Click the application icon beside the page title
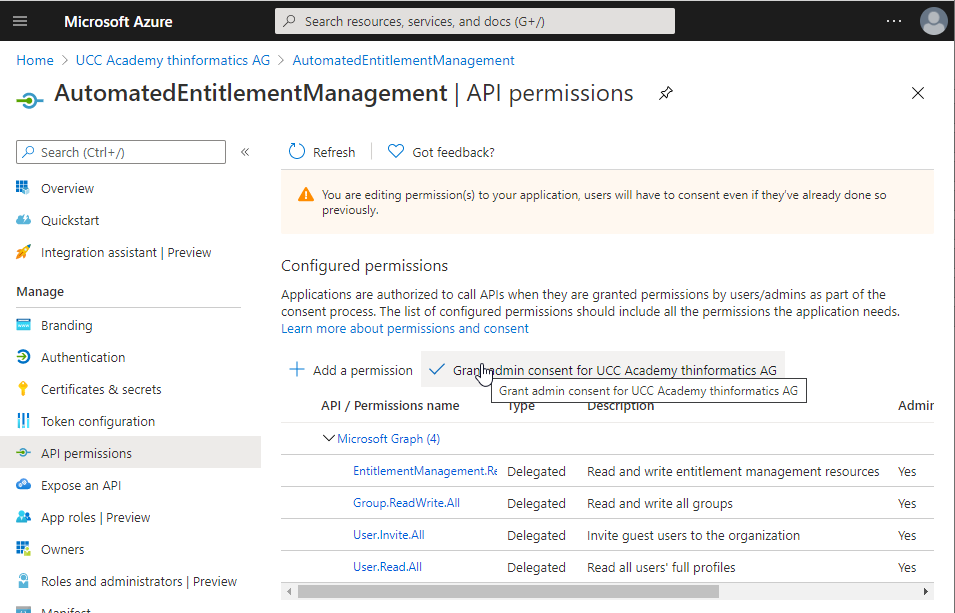 30,100
